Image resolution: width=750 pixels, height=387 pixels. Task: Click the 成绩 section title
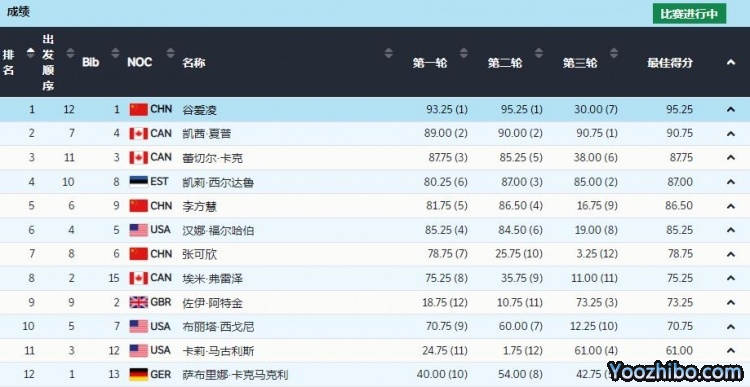pos(18,12)
